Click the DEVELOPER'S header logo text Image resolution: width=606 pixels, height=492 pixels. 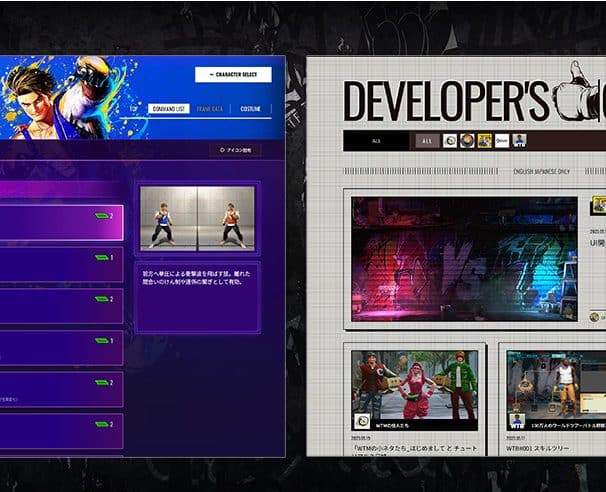click(x=446, y=101)
